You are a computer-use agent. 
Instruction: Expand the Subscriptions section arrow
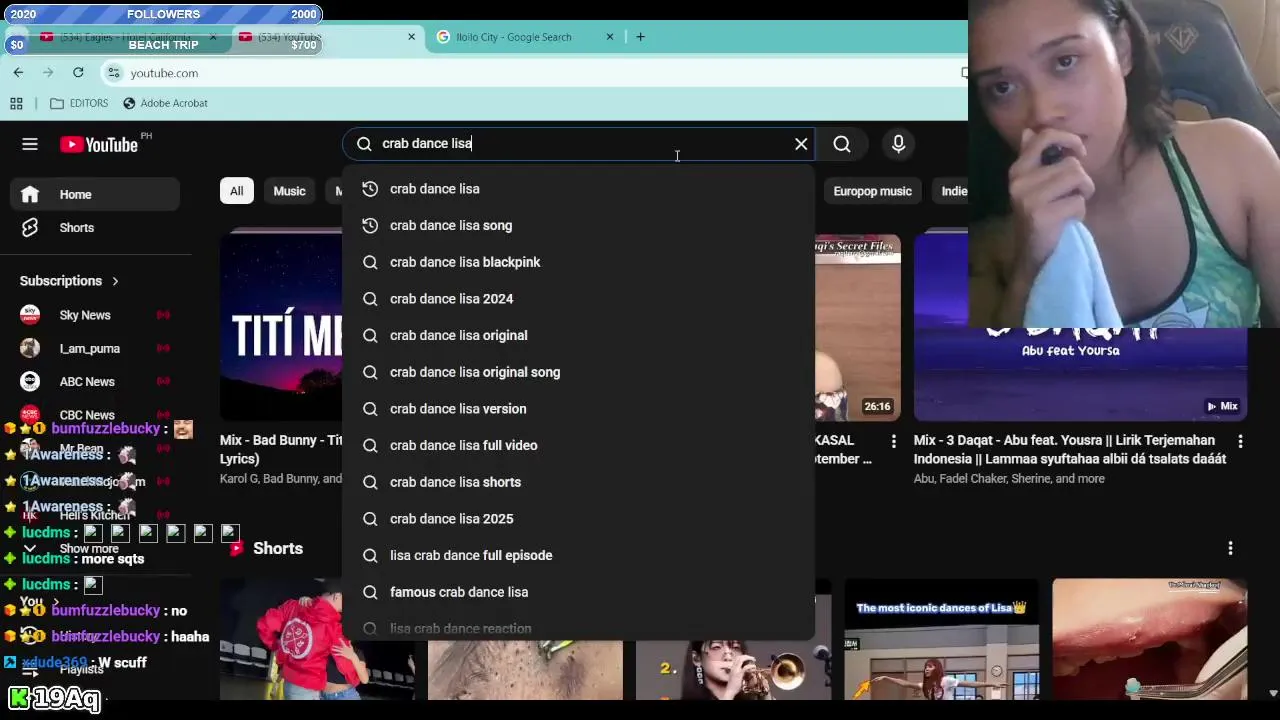(115, 281)
